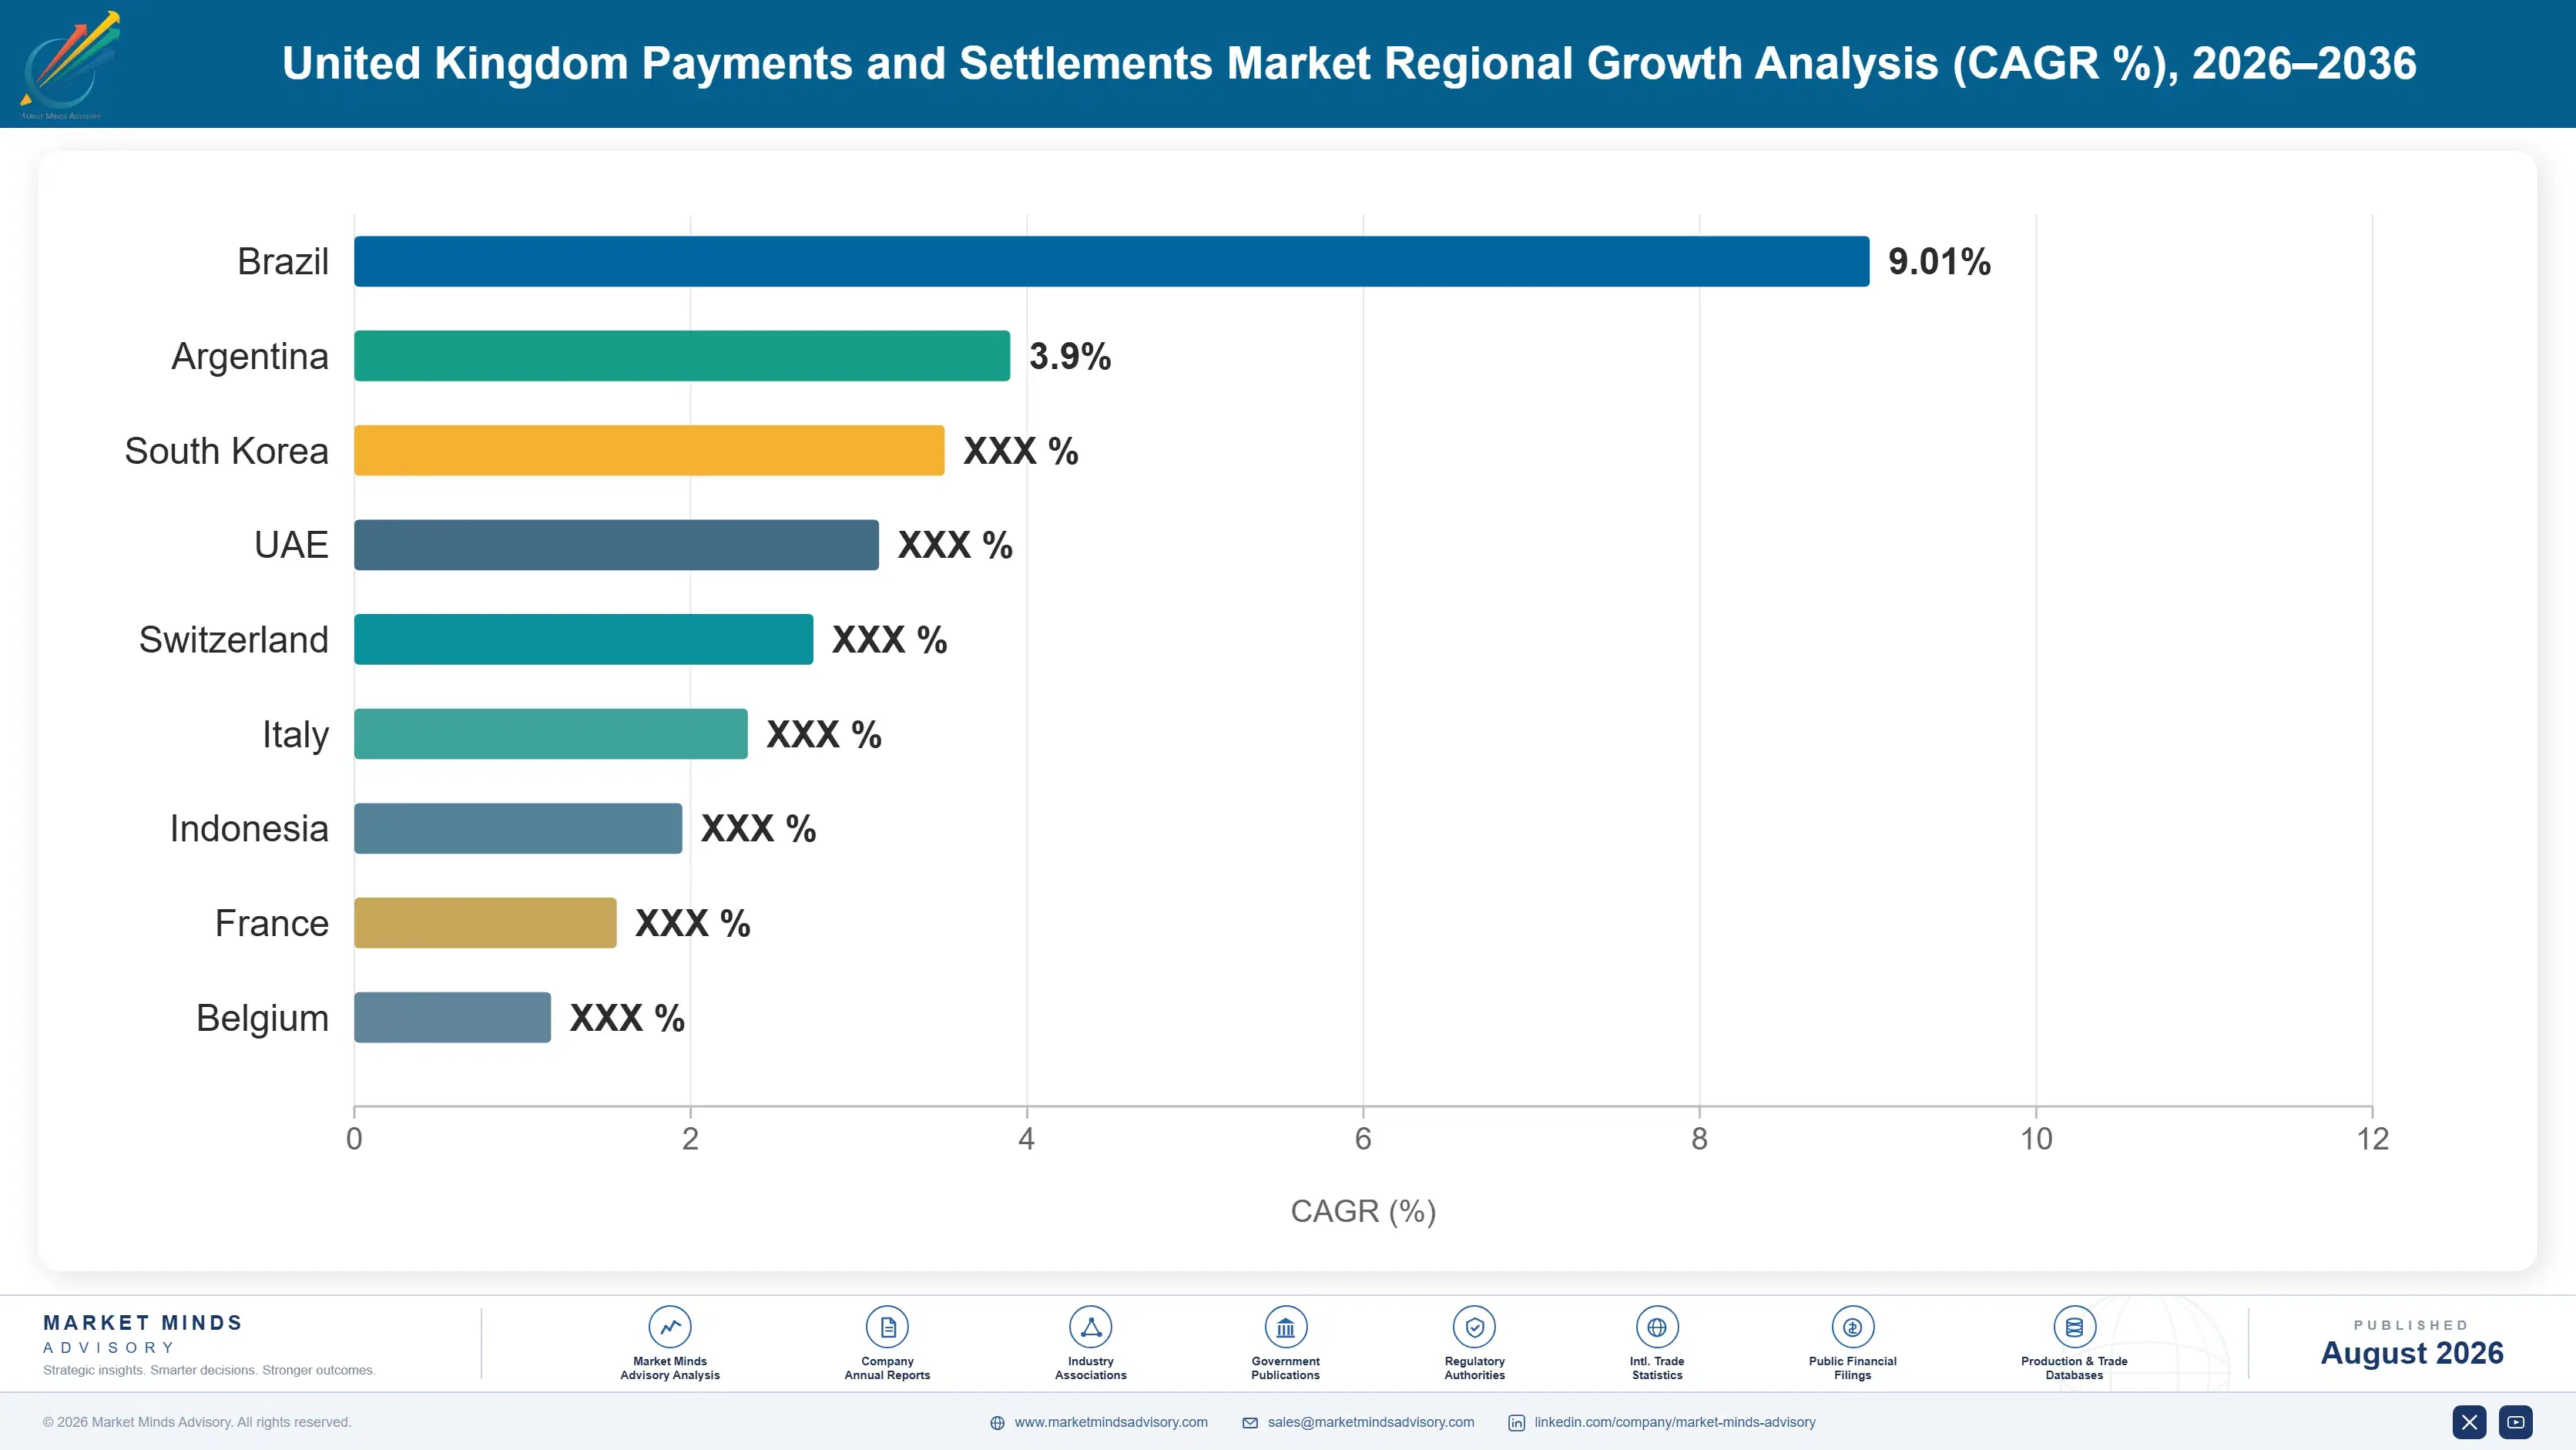
Task: Click the green Argentina bar
Action: [x=682, y=356]
